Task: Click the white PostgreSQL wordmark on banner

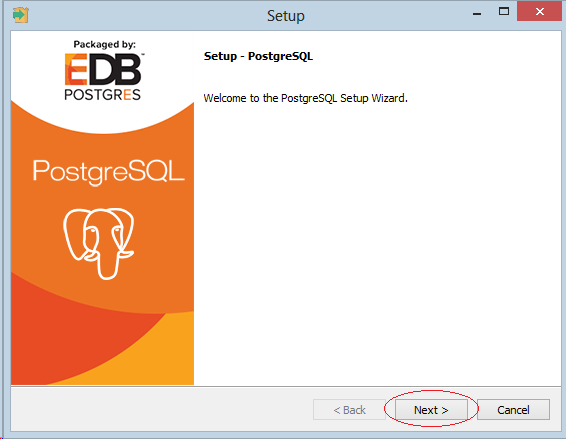Action: (109, 172)
